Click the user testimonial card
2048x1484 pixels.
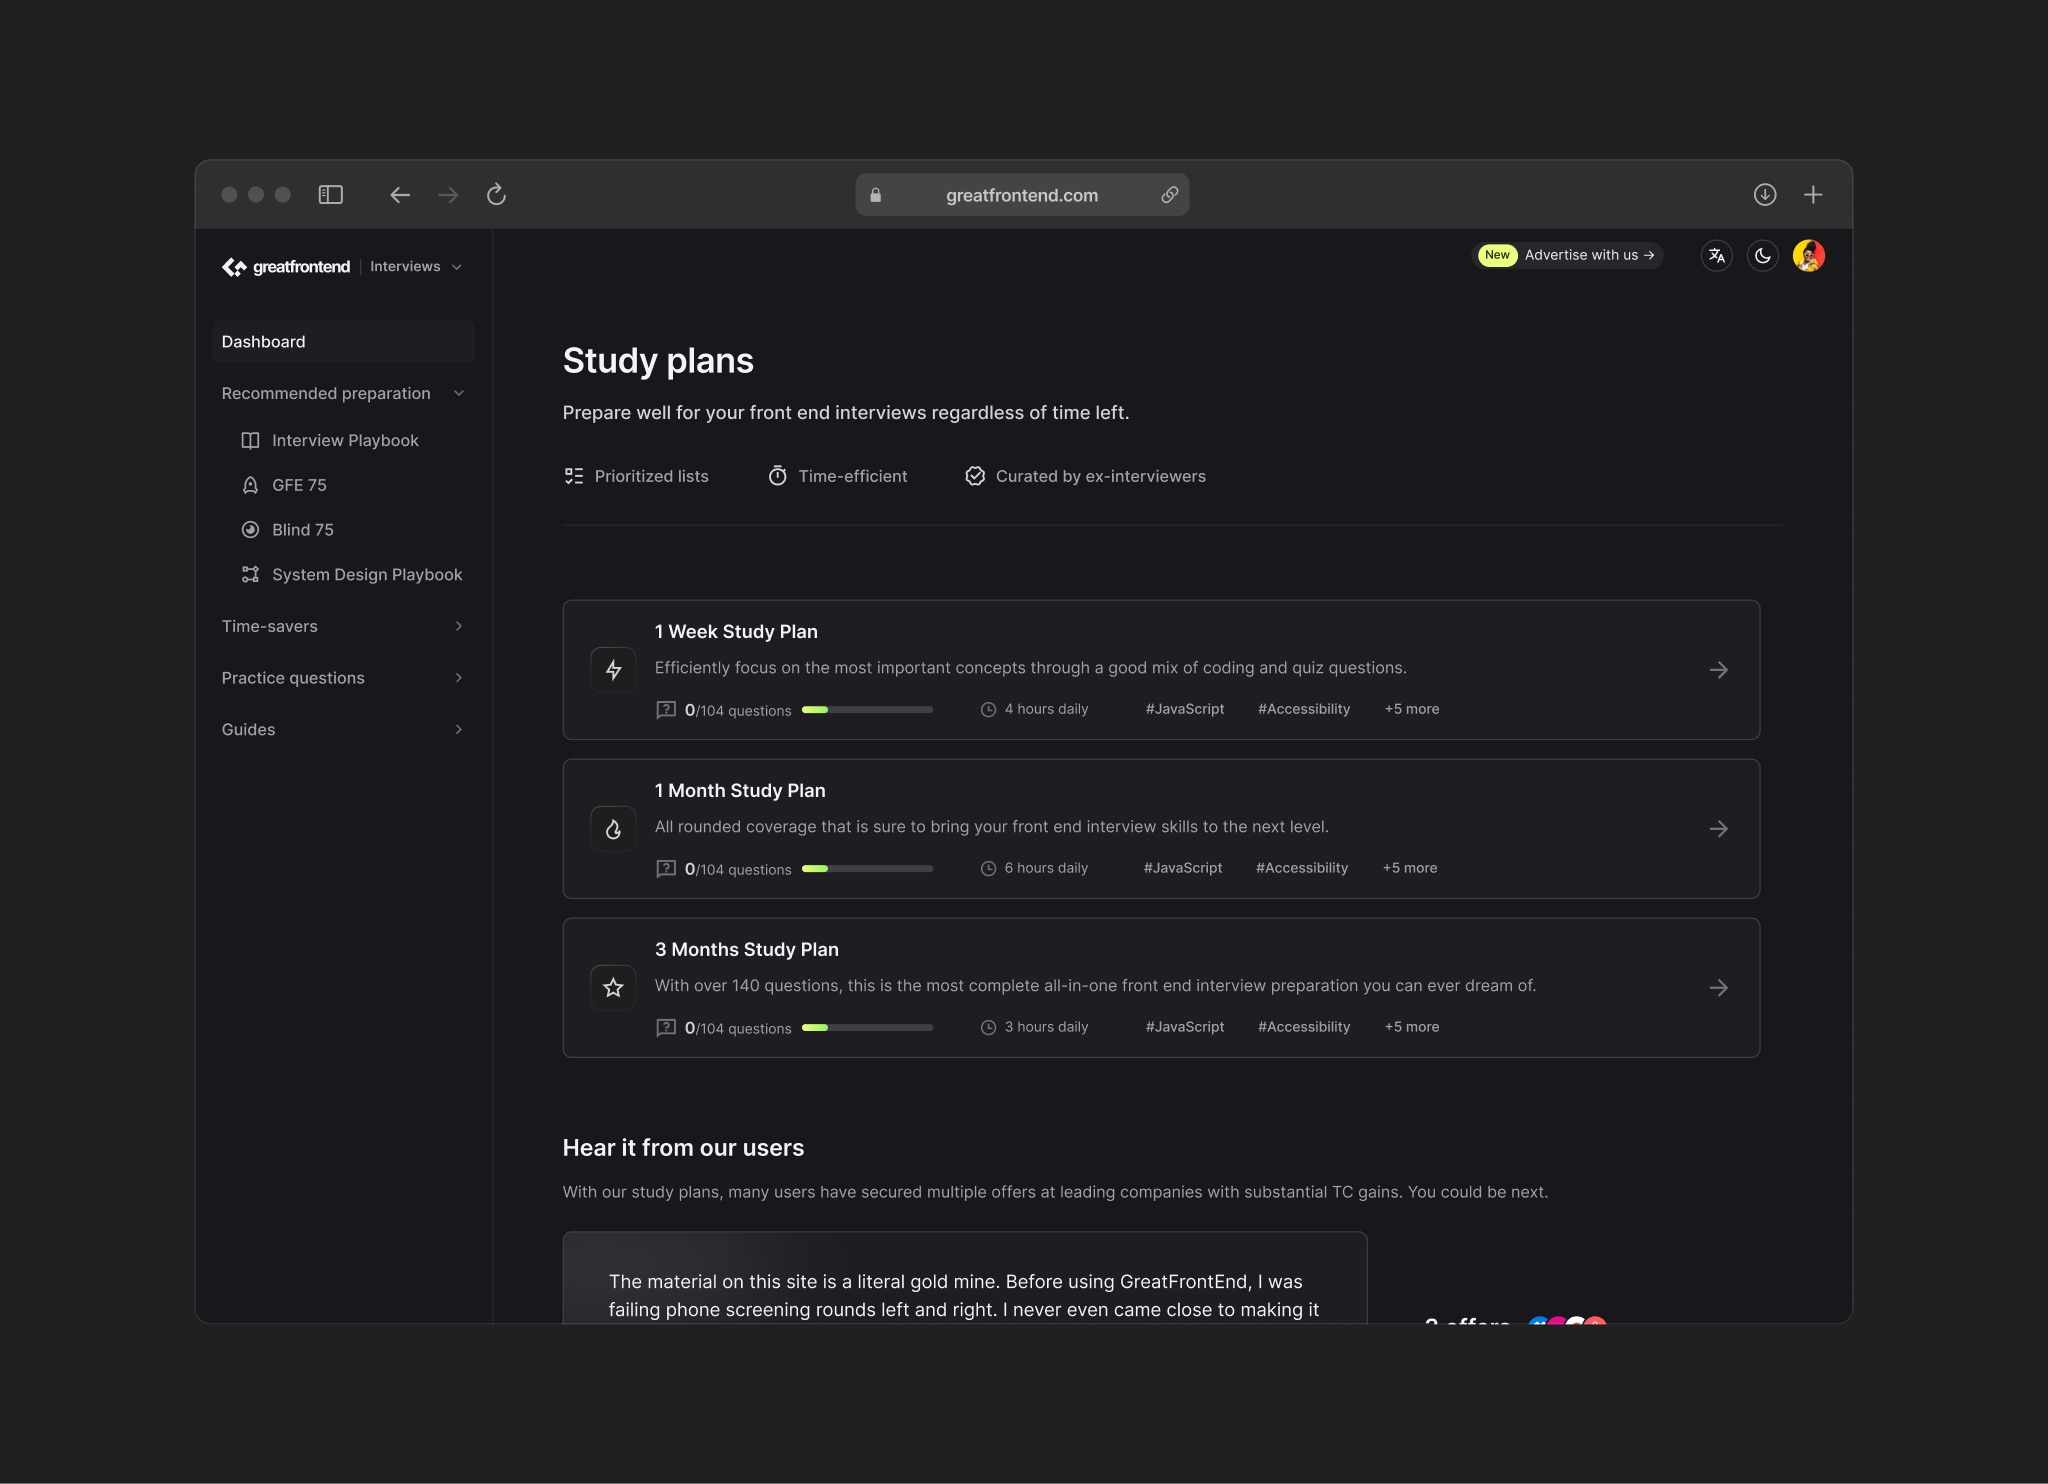[x=965, y=1278]
